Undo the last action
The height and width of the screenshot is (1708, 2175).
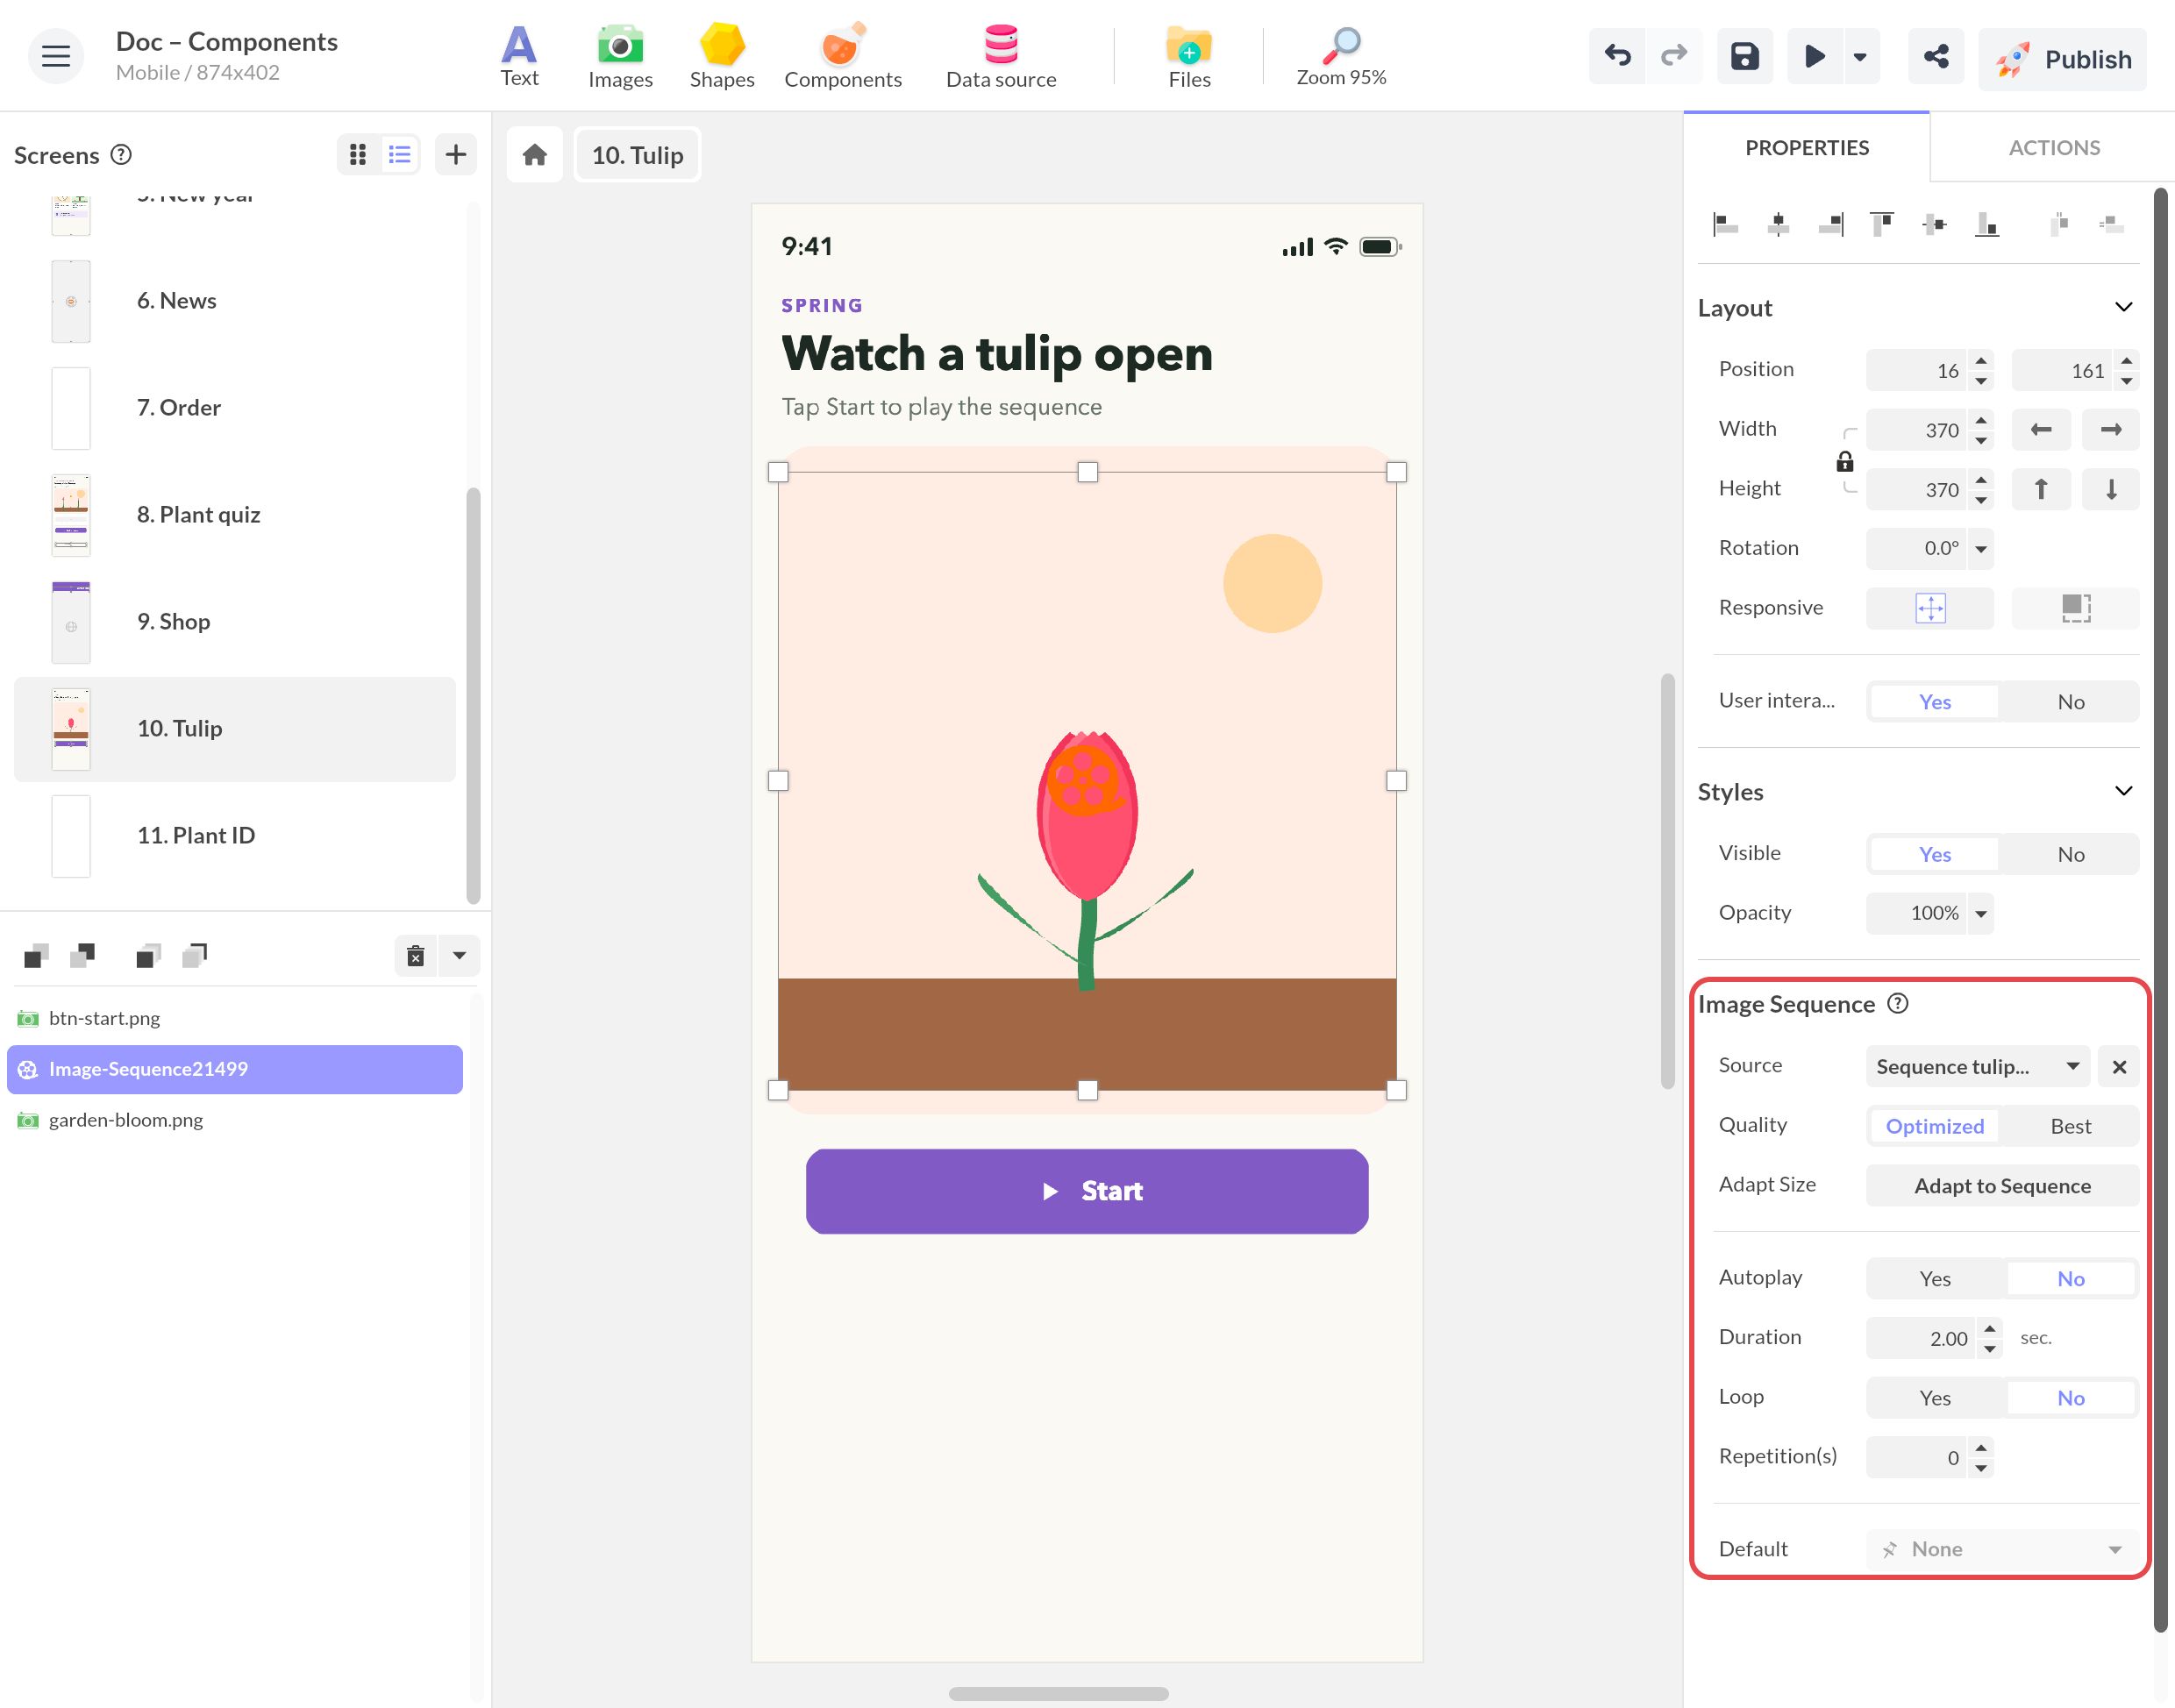pos(1617,57)
